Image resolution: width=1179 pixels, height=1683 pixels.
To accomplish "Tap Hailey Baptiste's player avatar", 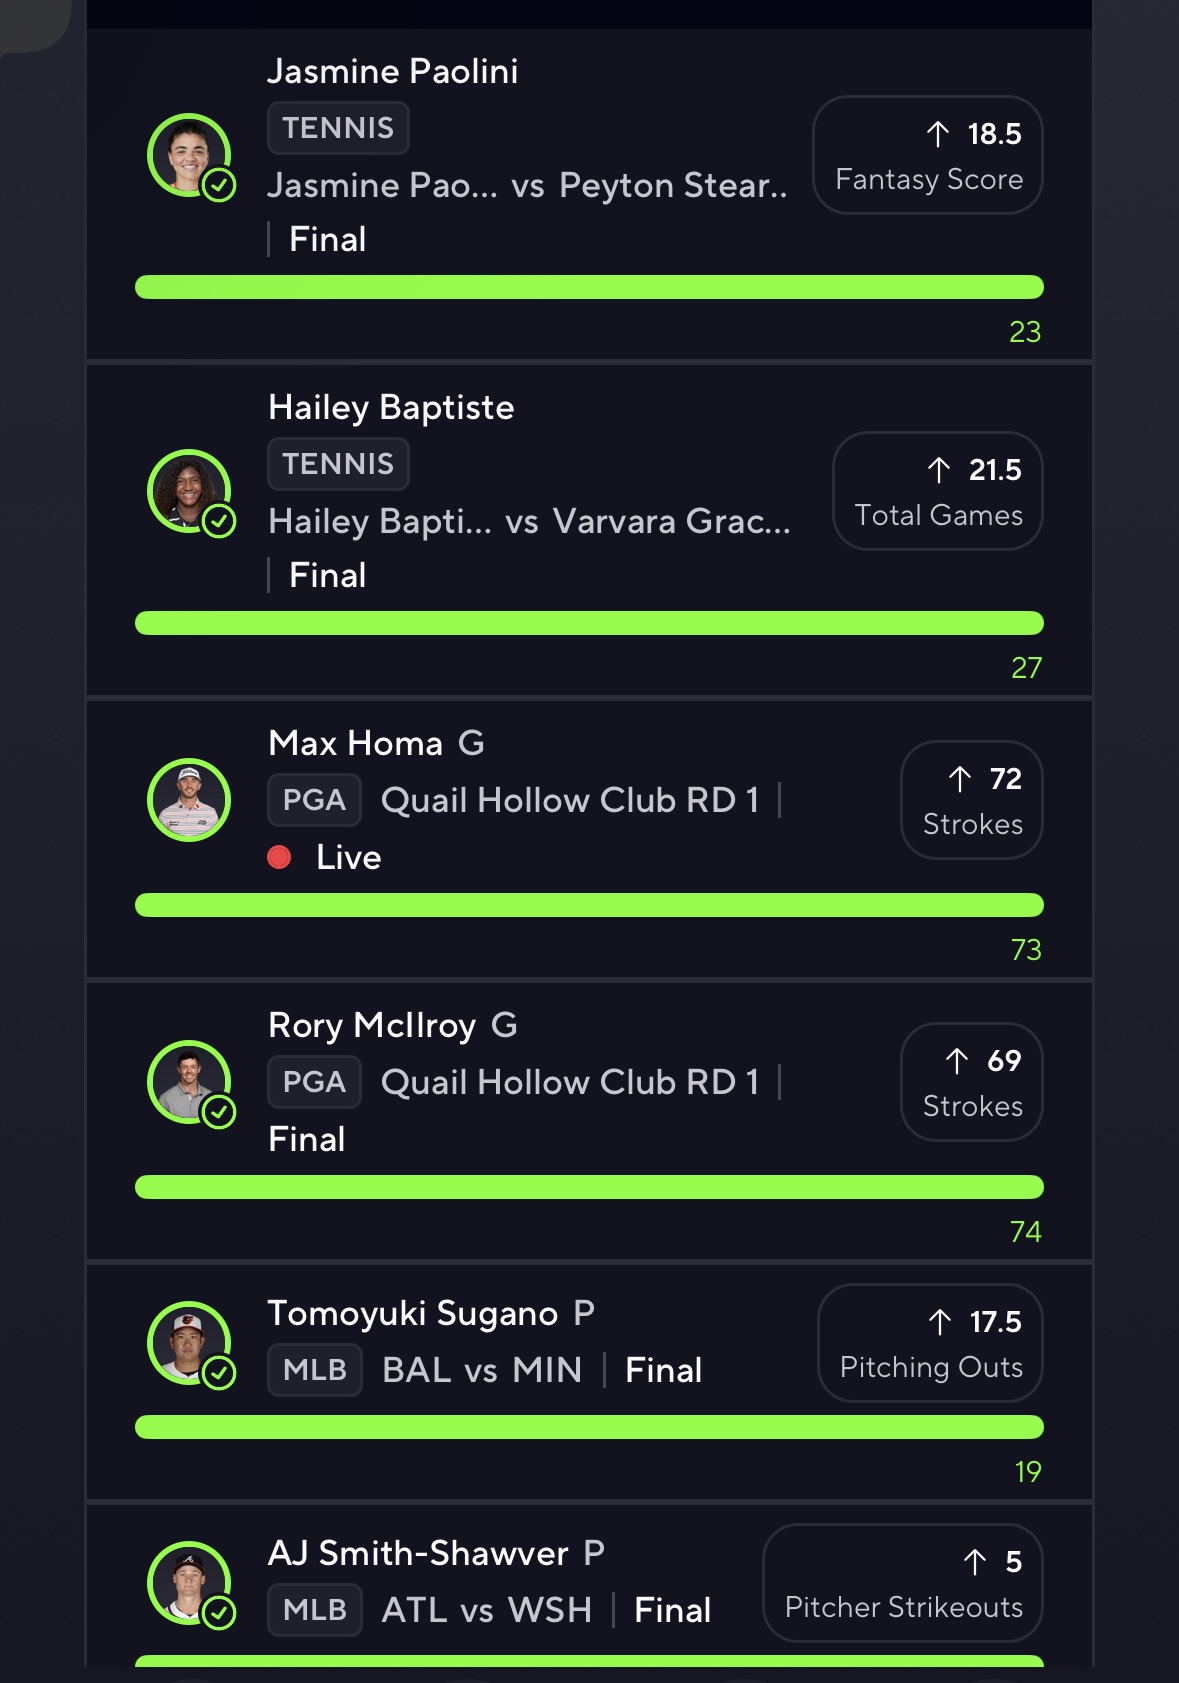I will click(189, 491).
